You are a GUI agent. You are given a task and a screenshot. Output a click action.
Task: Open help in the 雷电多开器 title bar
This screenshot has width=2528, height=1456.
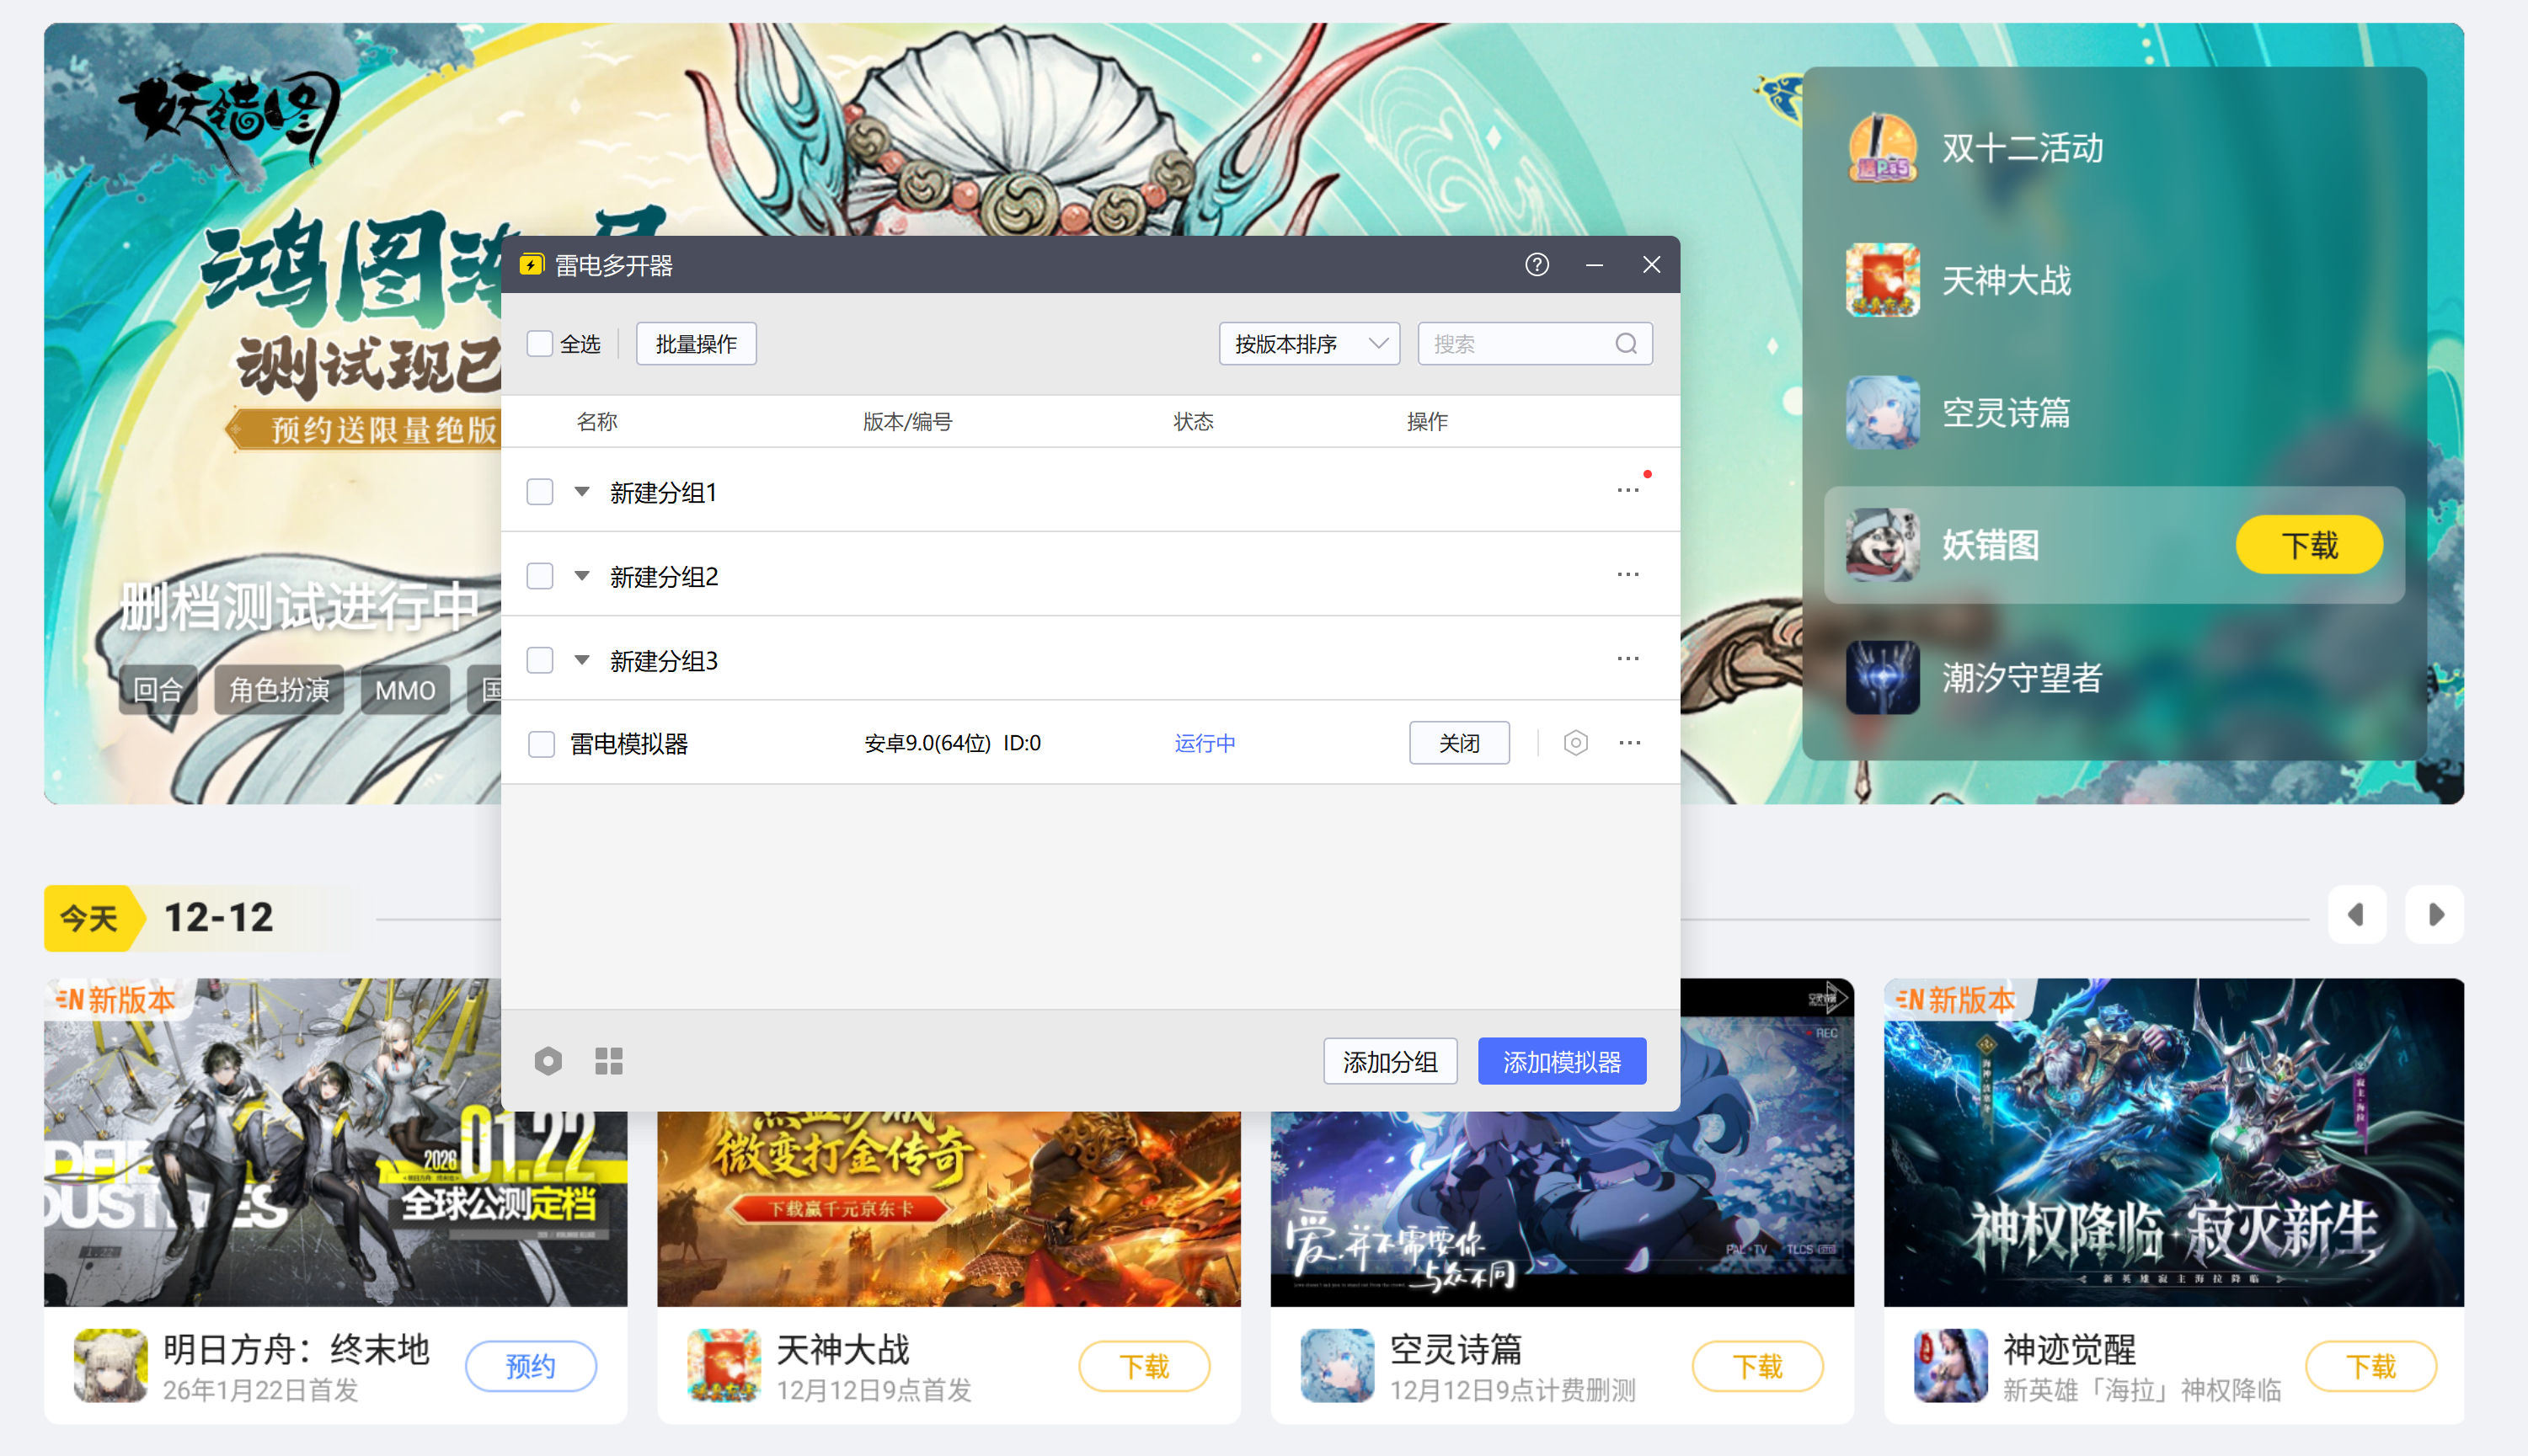pyautogui.click(x=1536, y=264)
